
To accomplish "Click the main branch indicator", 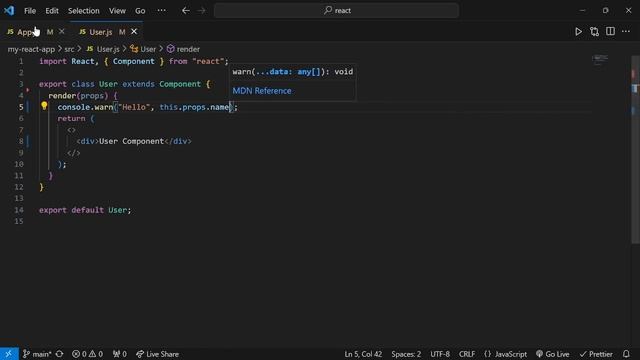I will [x=37, y=354].
